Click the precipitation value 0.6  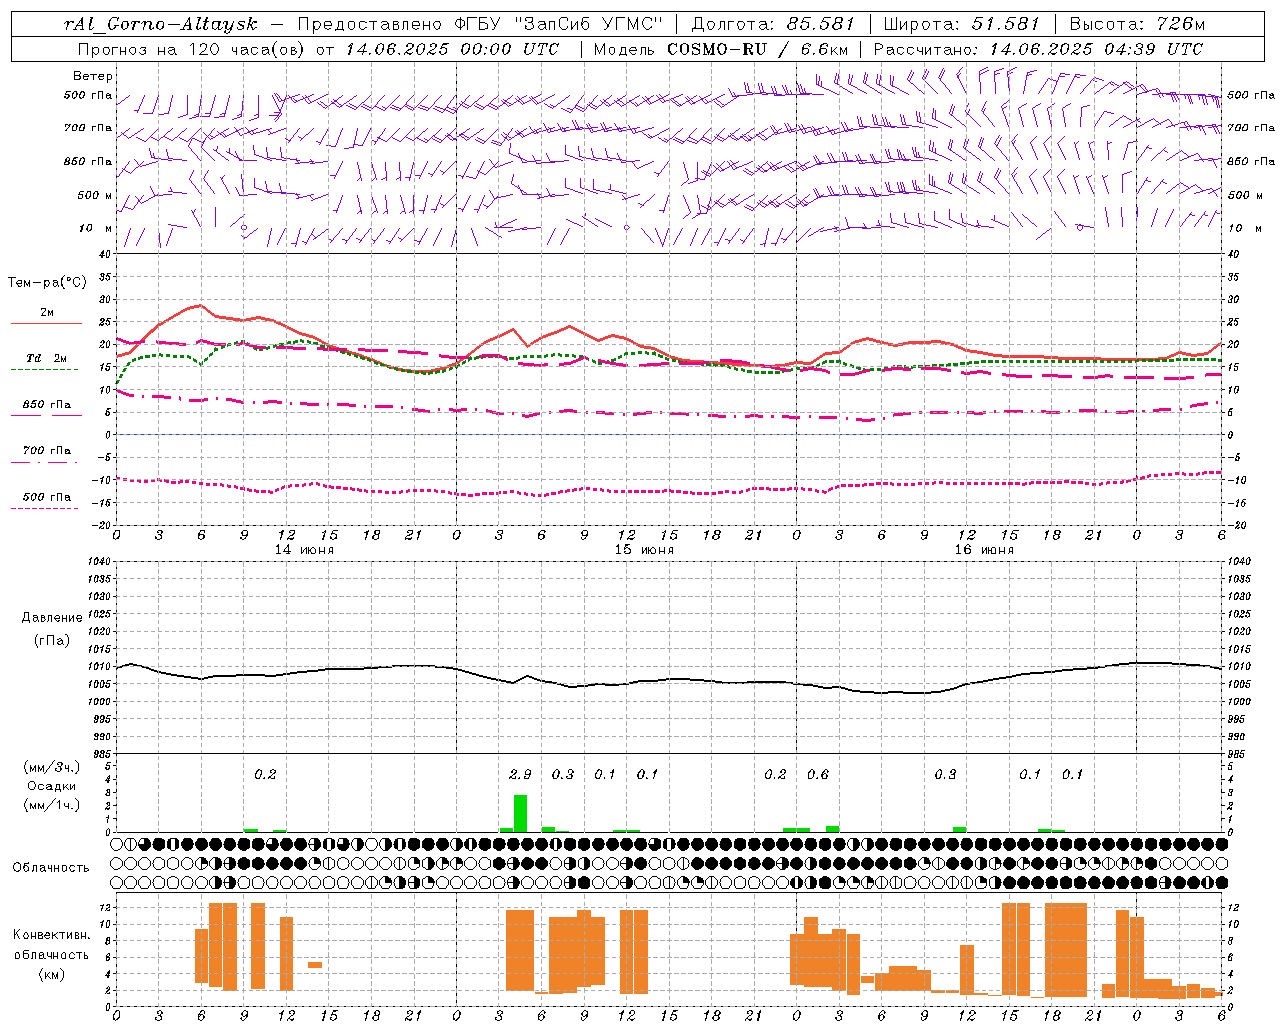pyautogui.click(x=818, y=774)
